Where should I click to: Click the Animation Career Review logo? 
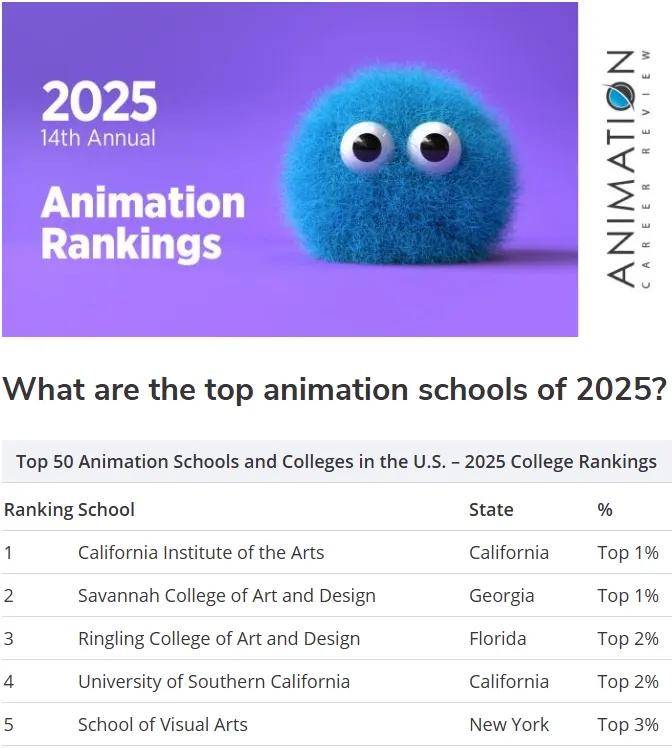click(626, 168)
